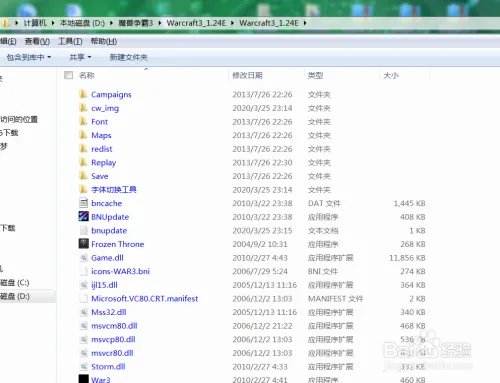Screen dimensions: 500x383
Task: Expand the arrow after 本地磁盘 (D:)
Action: pyautogui.click(x=111, y=23)
